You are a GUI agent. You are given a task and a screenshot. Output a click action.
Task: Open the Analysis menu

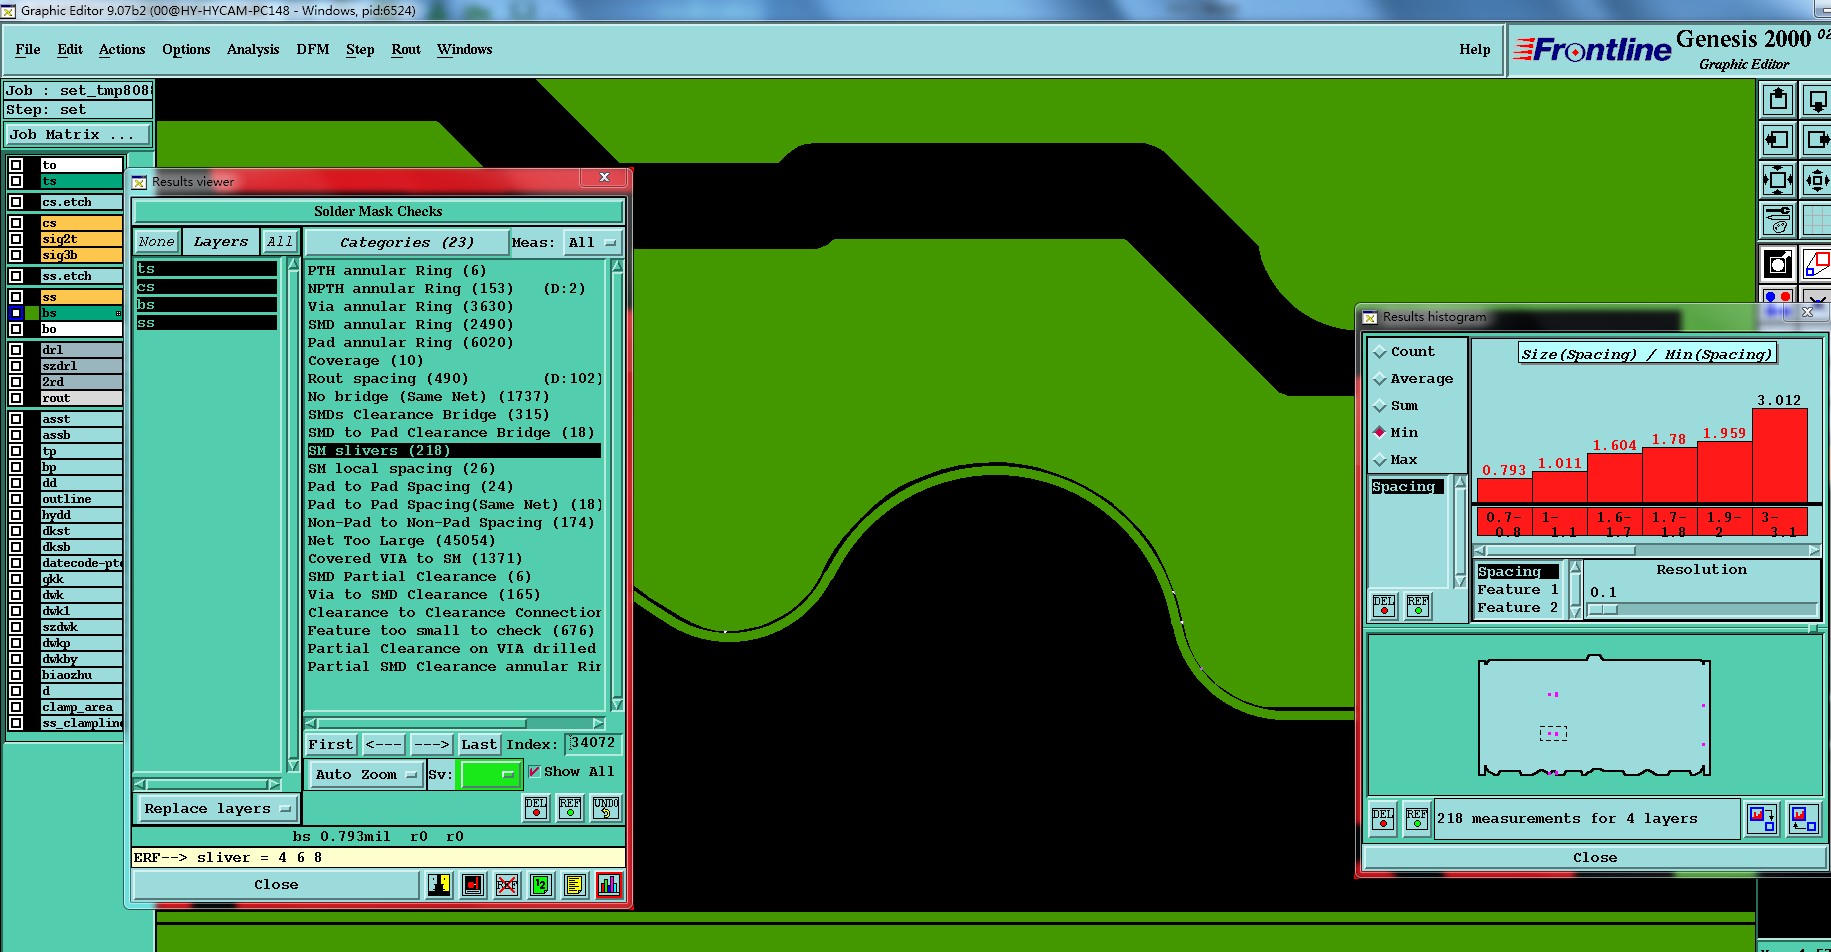click(253, 49)
